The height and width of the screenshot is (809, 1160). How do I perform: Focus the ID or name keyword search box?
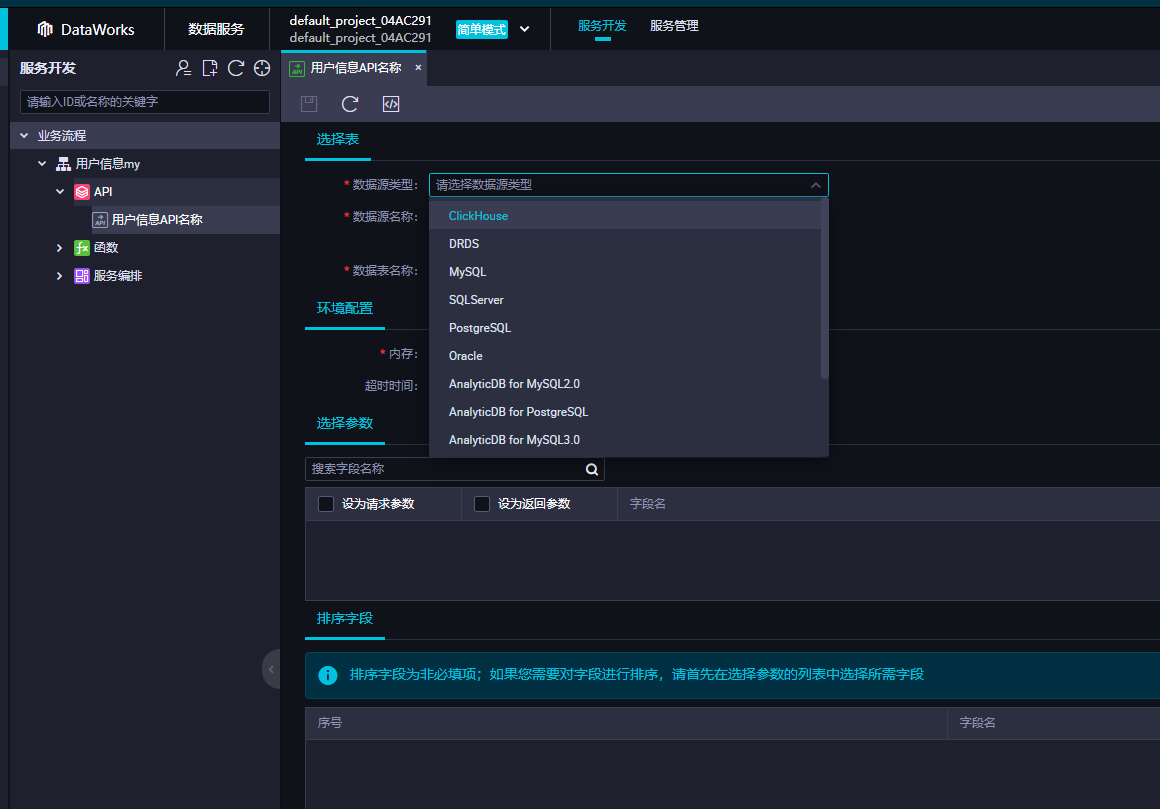pyautogui.click(x=145, y=102)
